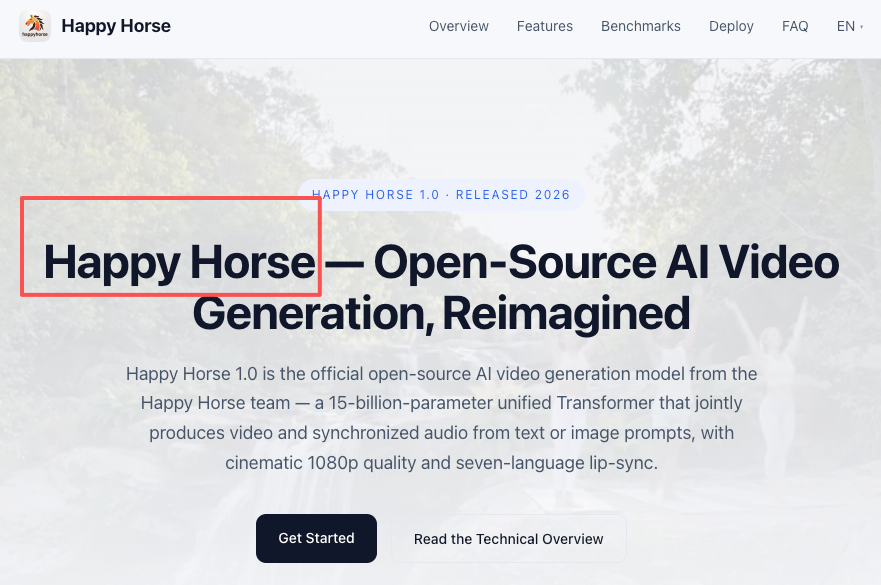The width and height of the screenshot is (881, 585).
Task: Go to the Features section
Action: point(544,26)
